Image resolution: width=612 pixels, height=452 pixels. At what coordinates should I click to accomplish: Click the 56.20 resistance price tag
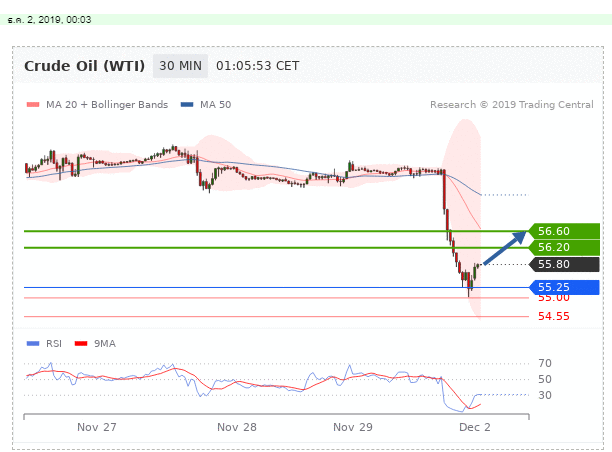tap(564, 247)
